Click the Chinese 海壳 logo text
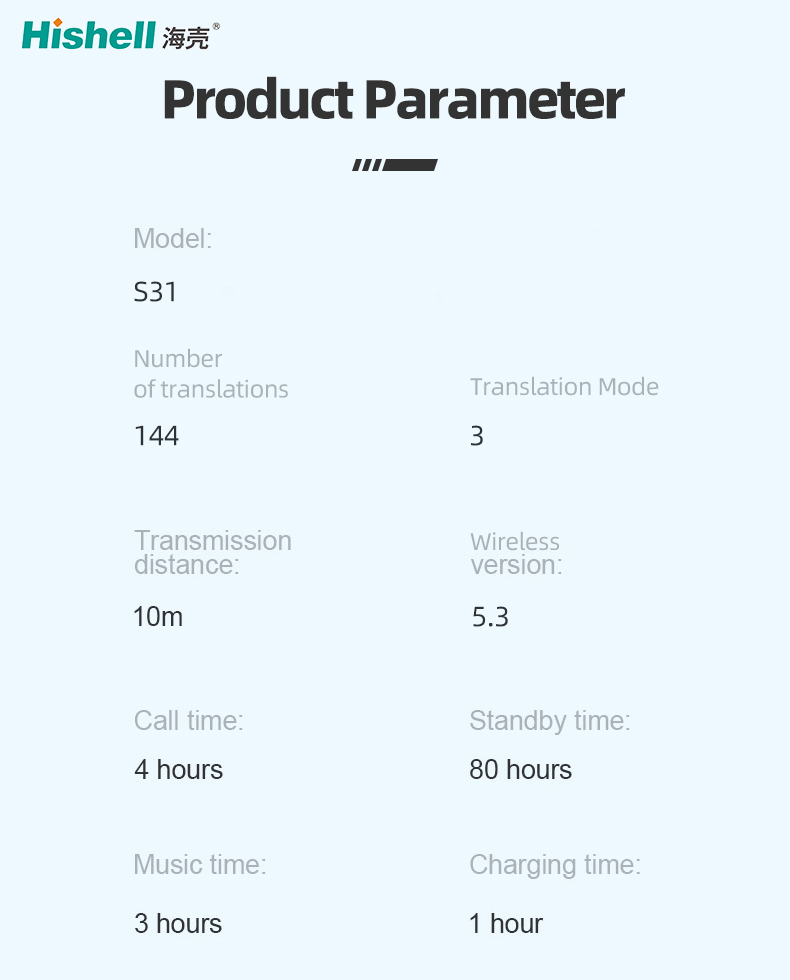790x980 pixels. (x=186, y=38)
